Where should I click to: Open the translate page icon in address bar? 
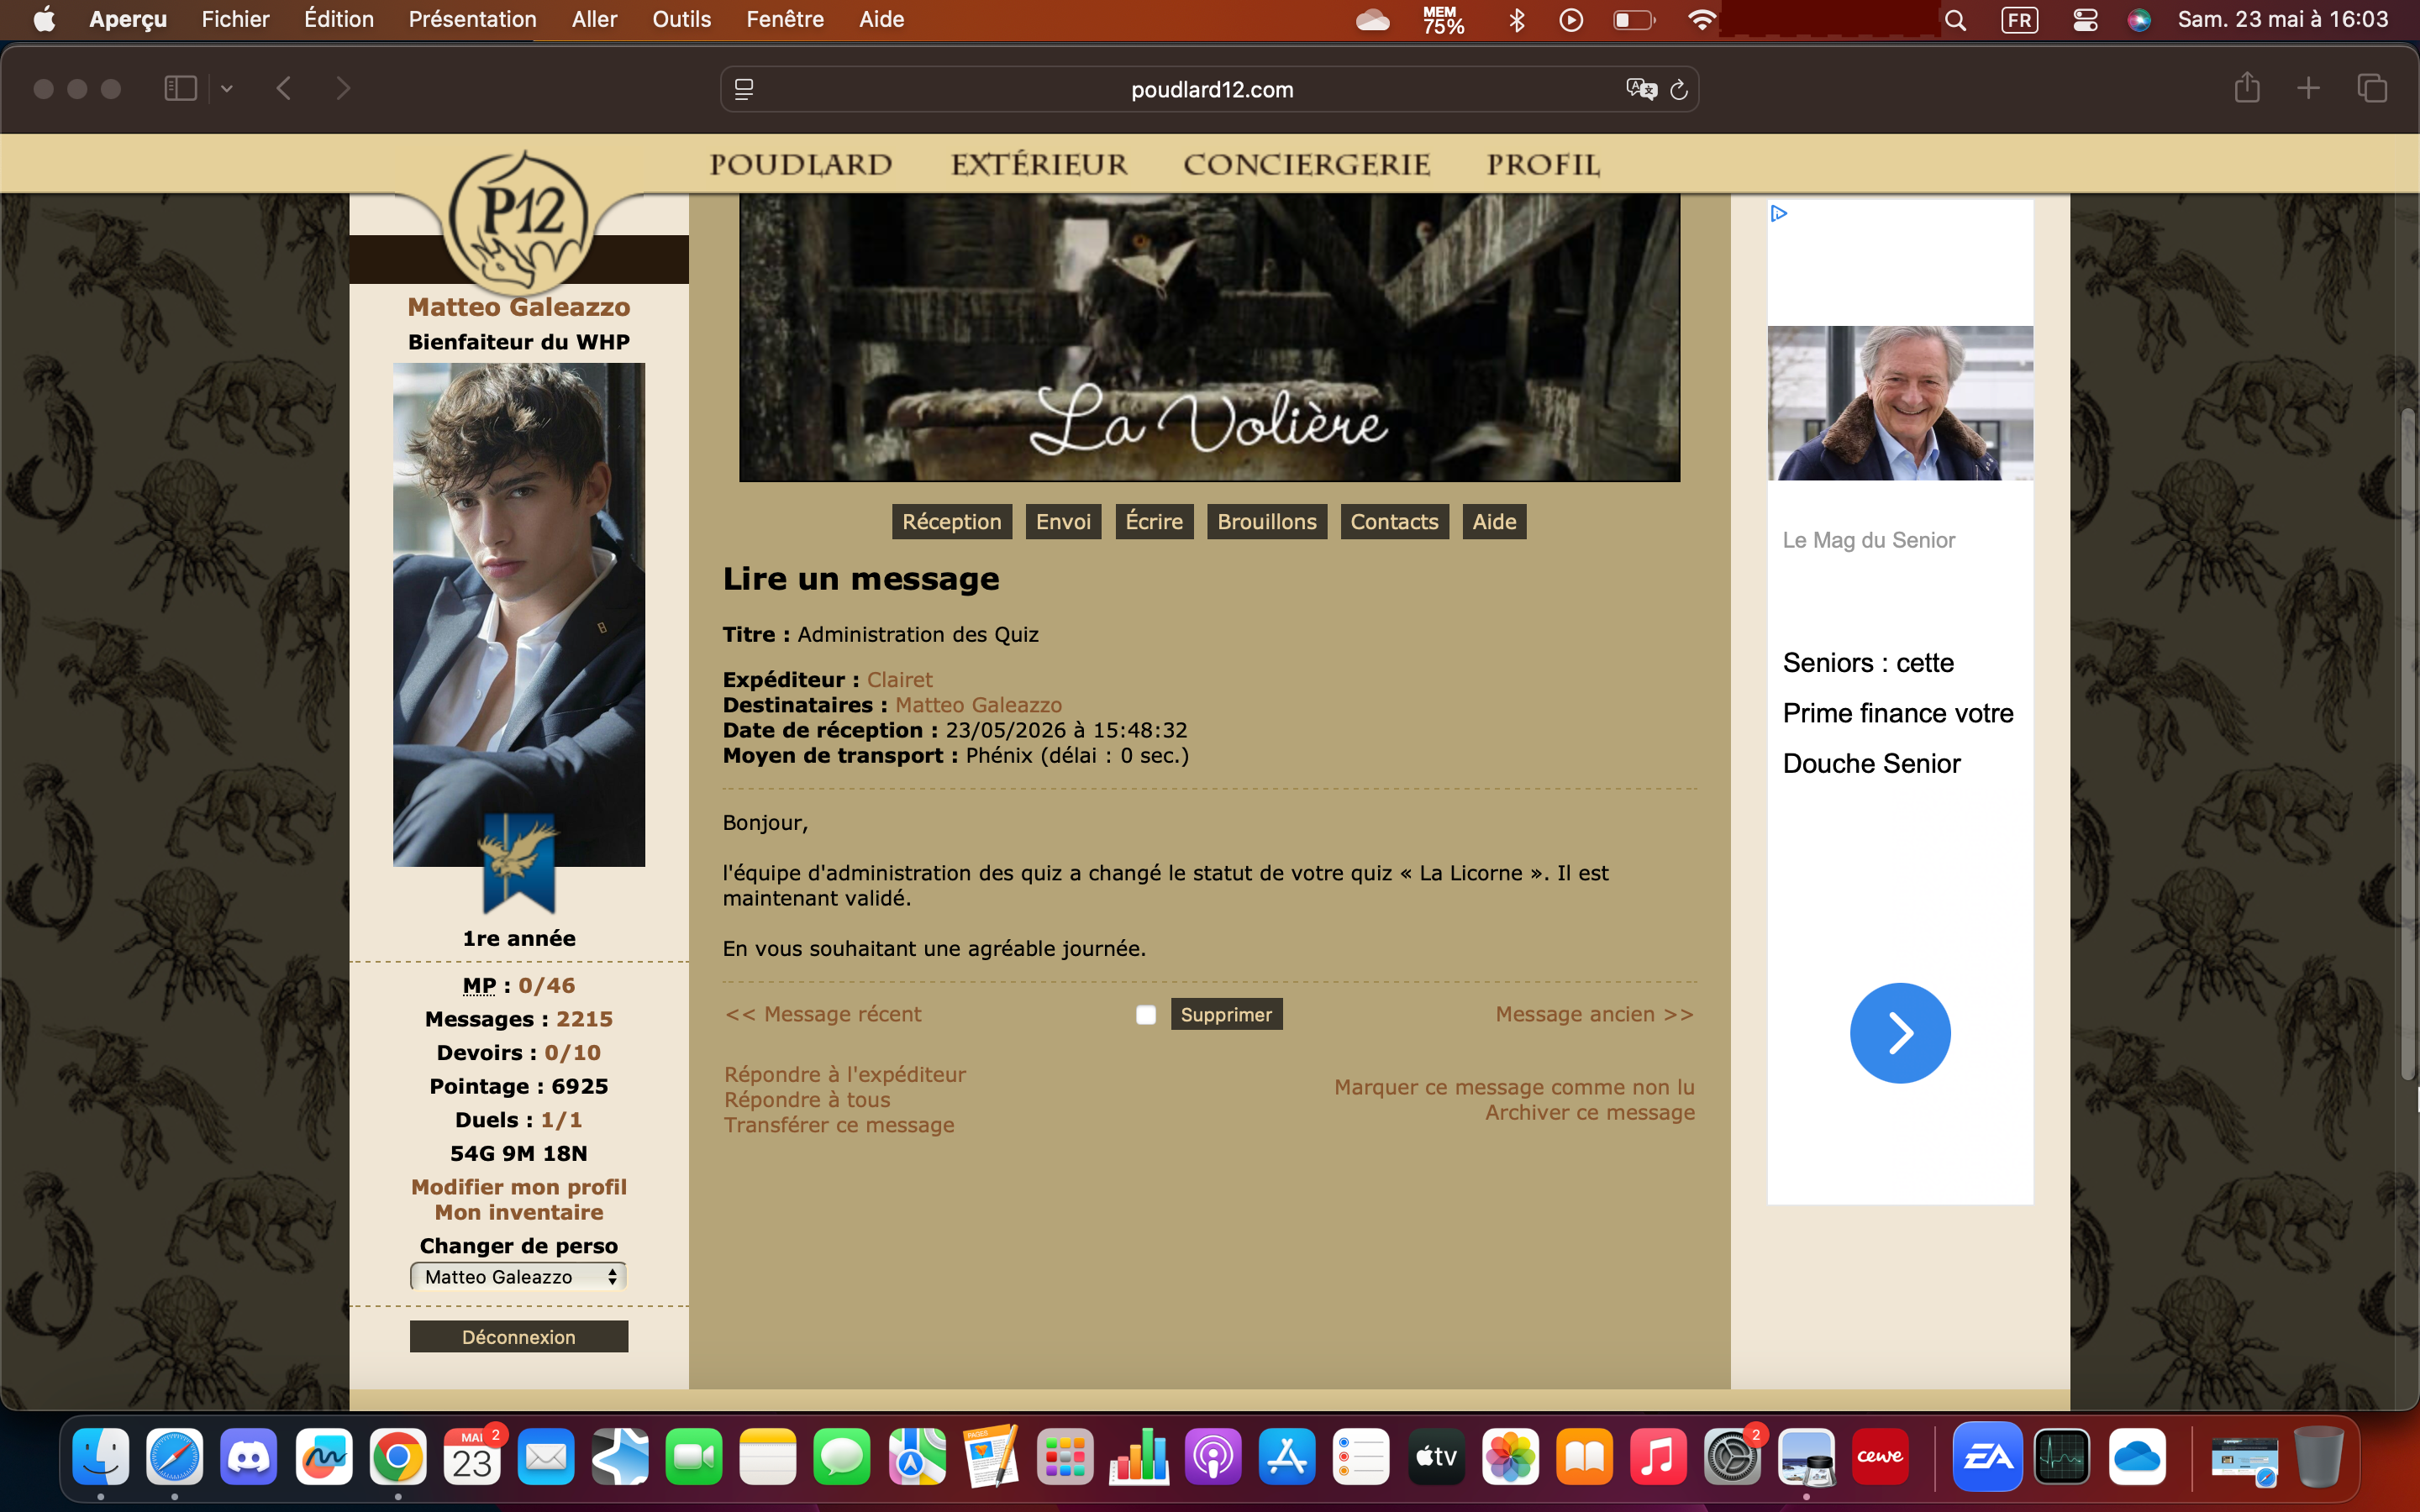(1641, 90)
